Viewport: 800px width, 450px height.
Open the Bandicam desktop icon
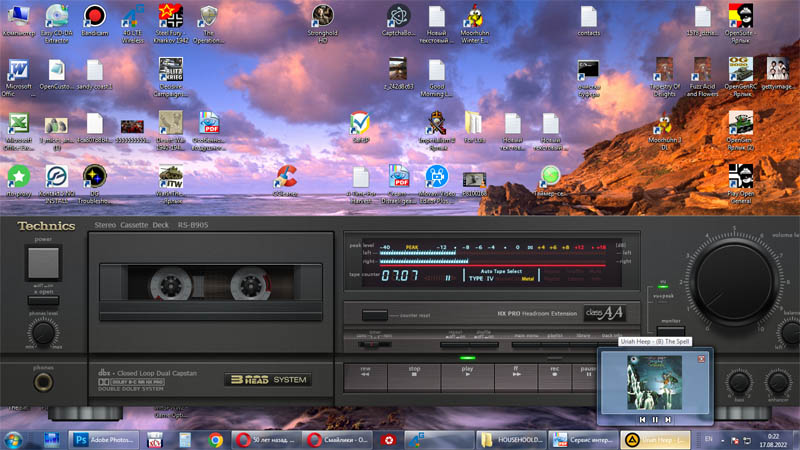94,20
